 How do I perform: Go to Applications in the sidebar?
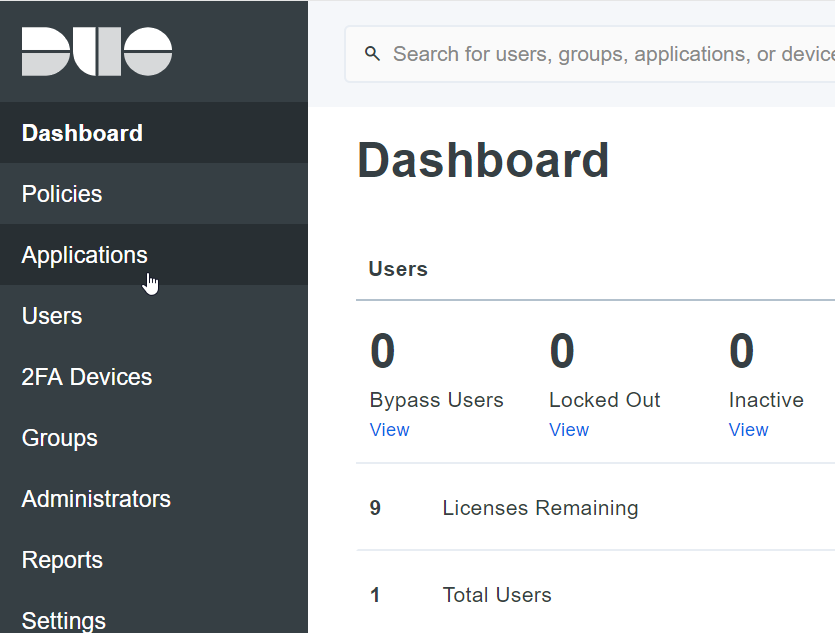[84, 255]
